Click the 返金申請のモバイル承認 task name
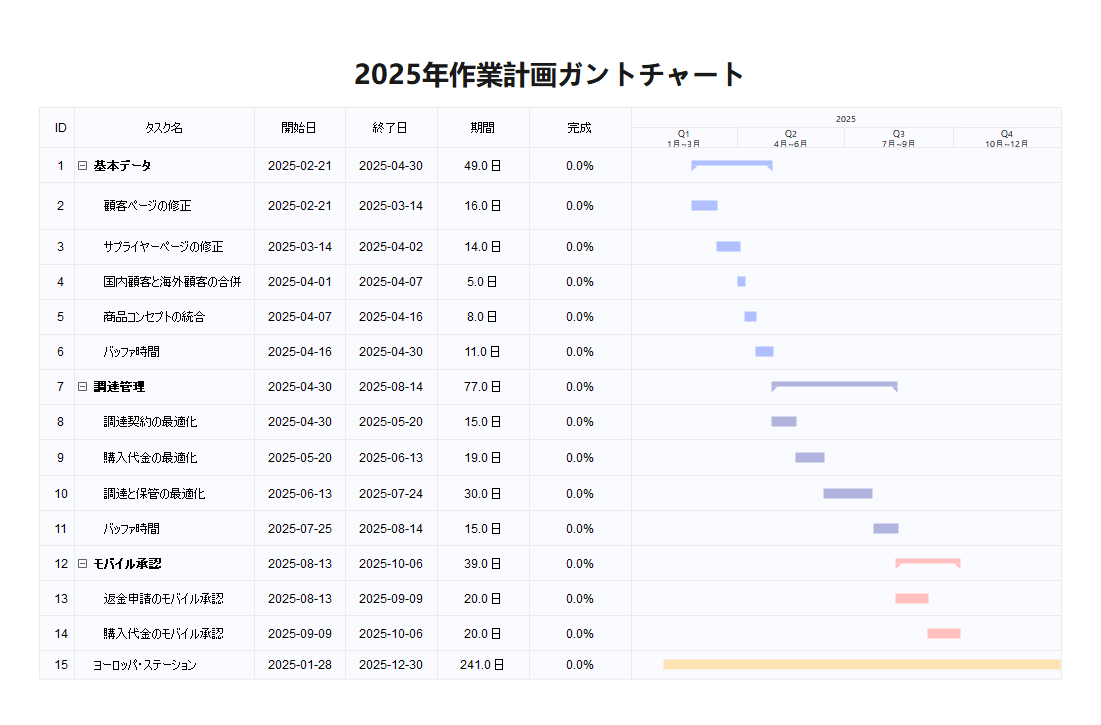Screen dimensions: 1101x725 coord(163,599)
